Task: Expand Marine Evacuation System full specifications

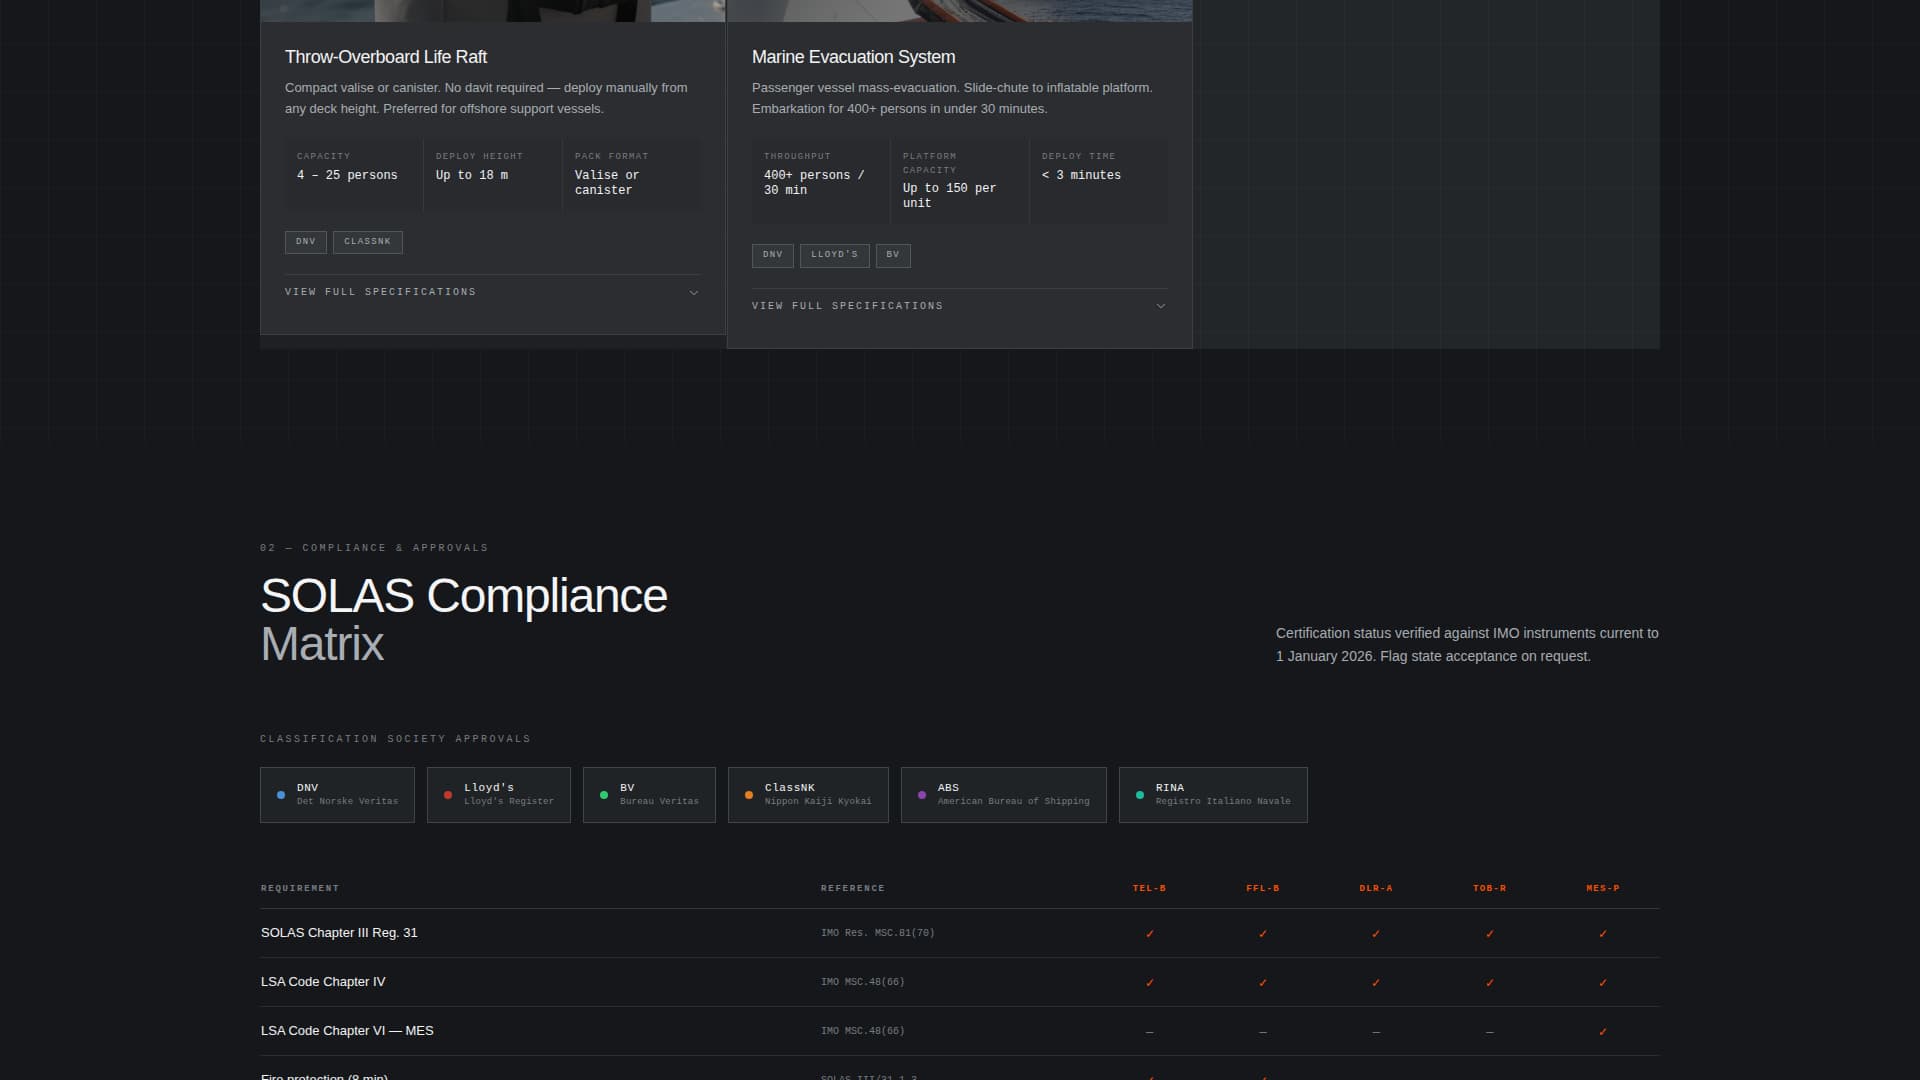Action: pos(847,305)
